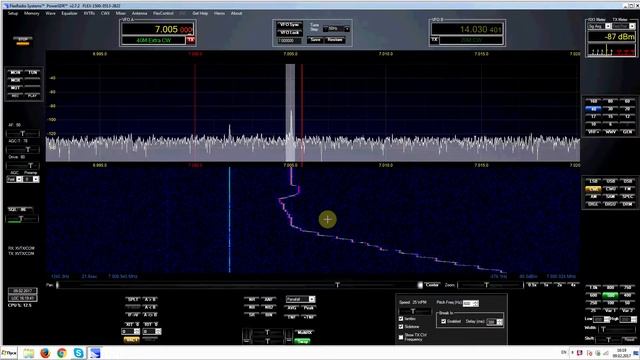Copy VFO A to B with A>B
This screenshot has height=360, width=640.
pyautogui.click(x=150, y=300)
